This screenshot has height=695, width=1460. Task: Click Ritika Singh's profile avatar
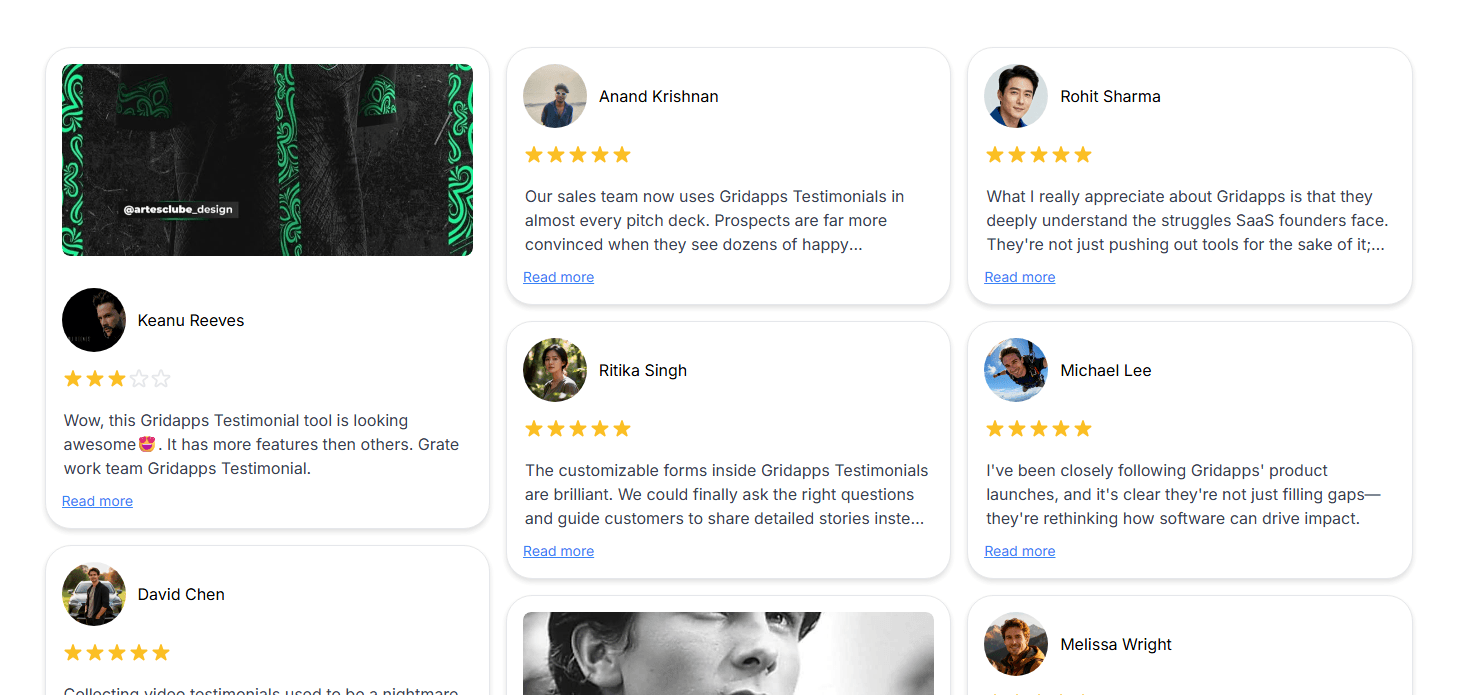(x=555, y=370)
